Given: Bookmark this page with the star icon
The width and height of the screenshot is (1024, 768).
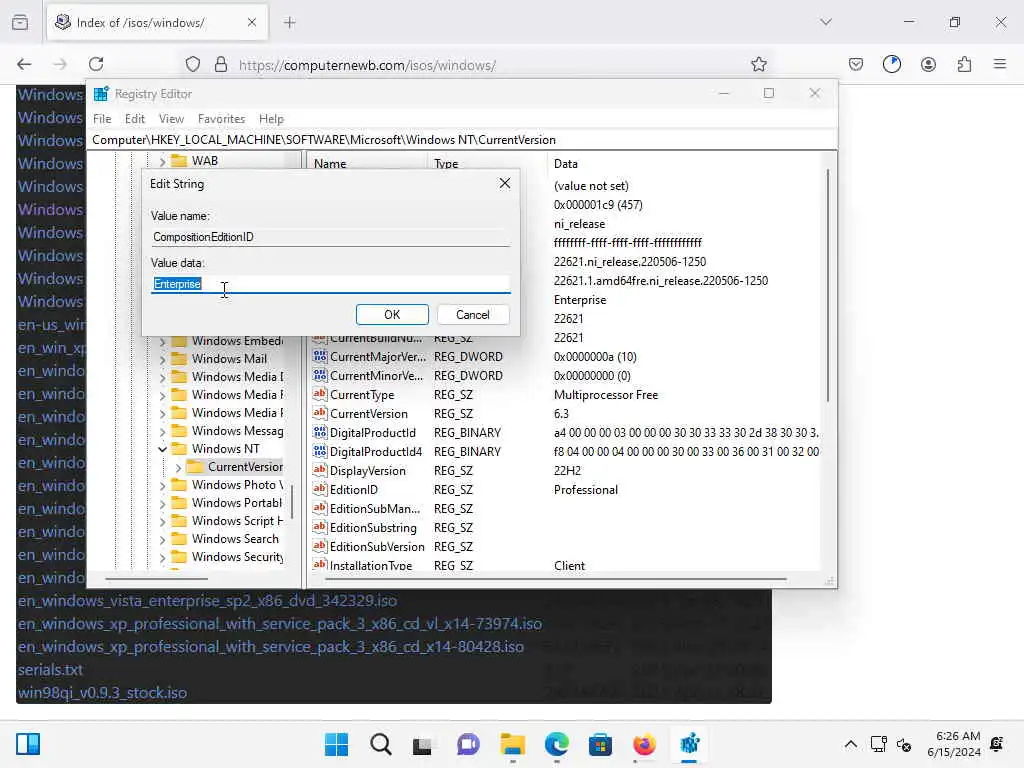Looking at the screenshot, I should (x=758, y=64).
